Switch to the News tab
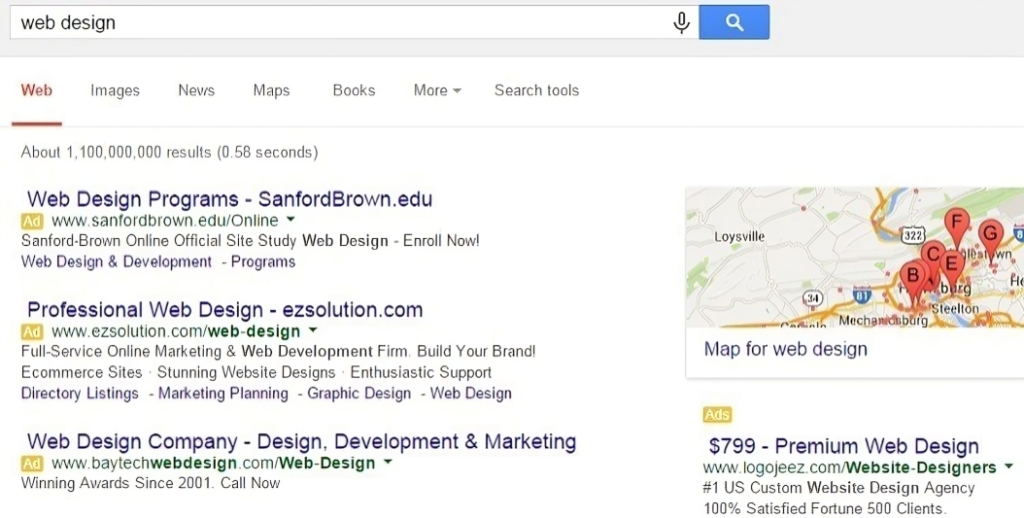Image resolution: width=1024 pixels, height=518 pixels. click(196, 90)
